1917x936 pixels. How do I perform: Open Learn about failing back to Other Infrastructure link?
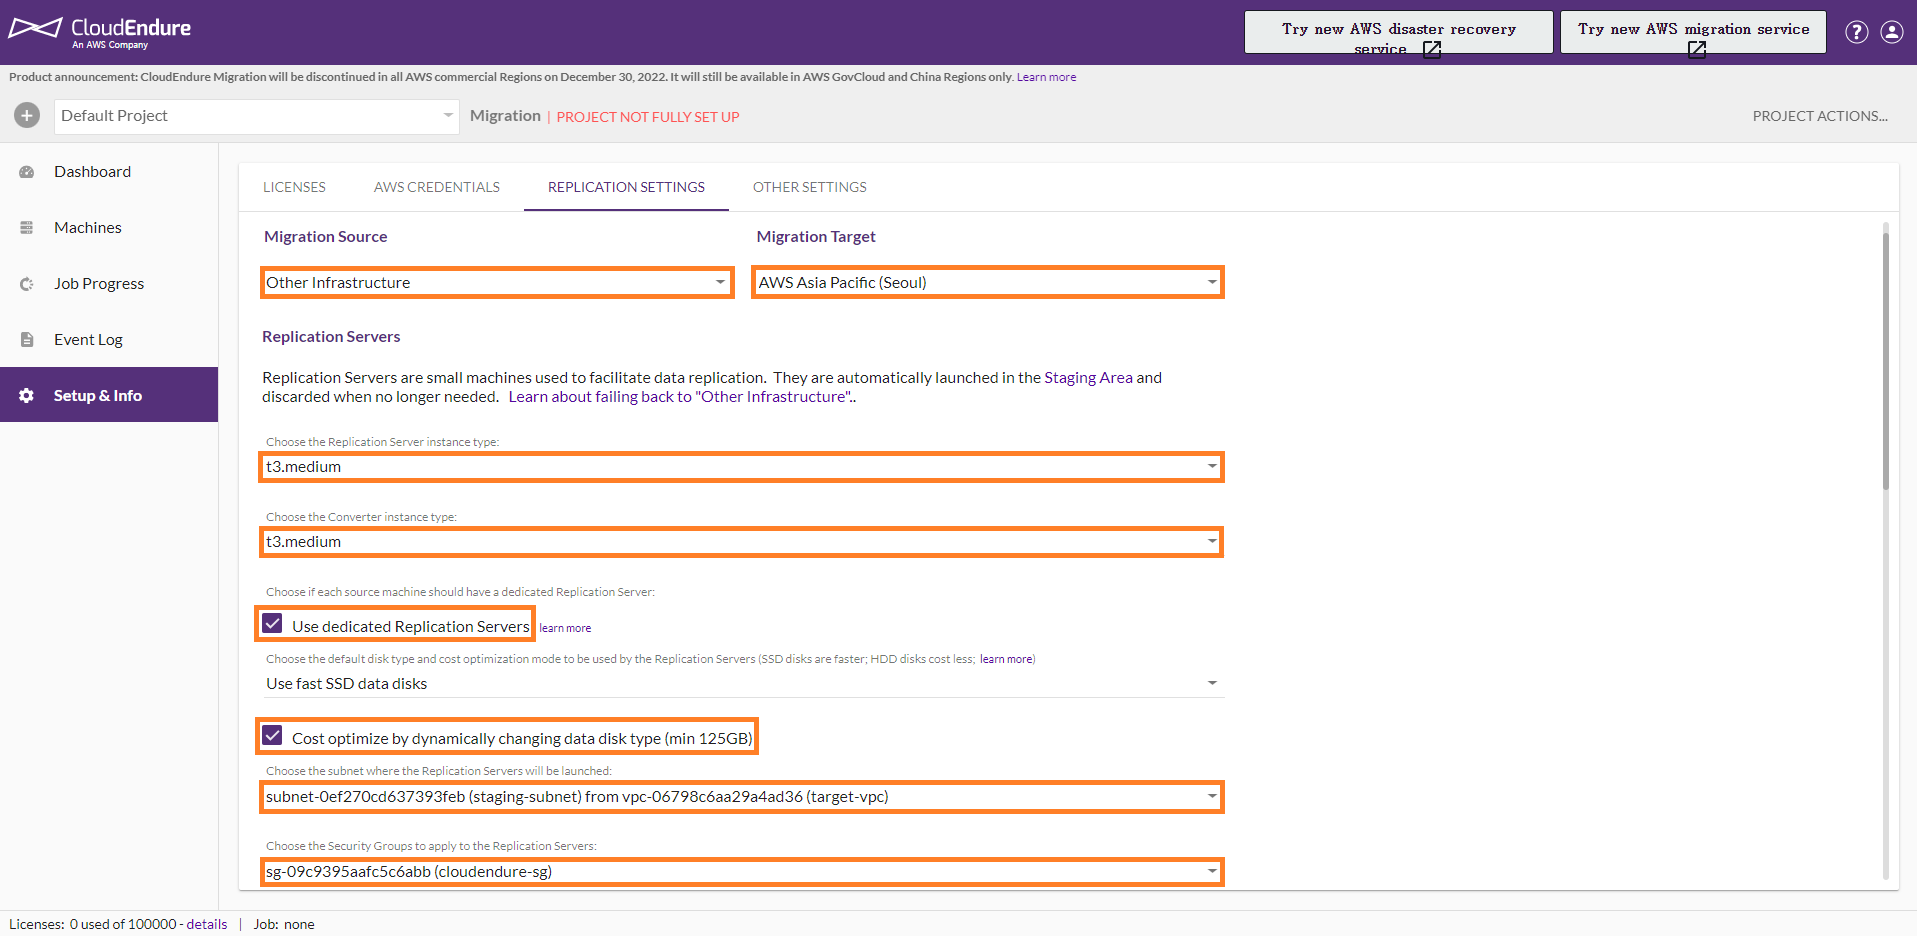pyautogui.click(x=681, y=397)
